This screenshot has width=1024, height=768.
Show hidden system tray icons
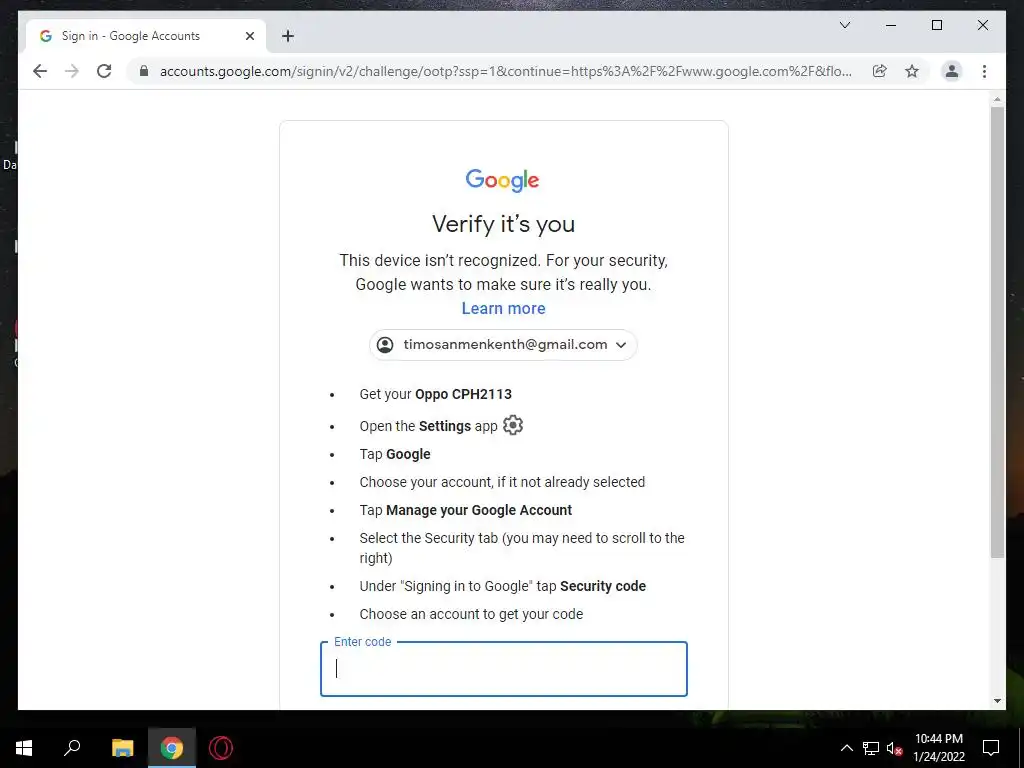coord(846,748)
